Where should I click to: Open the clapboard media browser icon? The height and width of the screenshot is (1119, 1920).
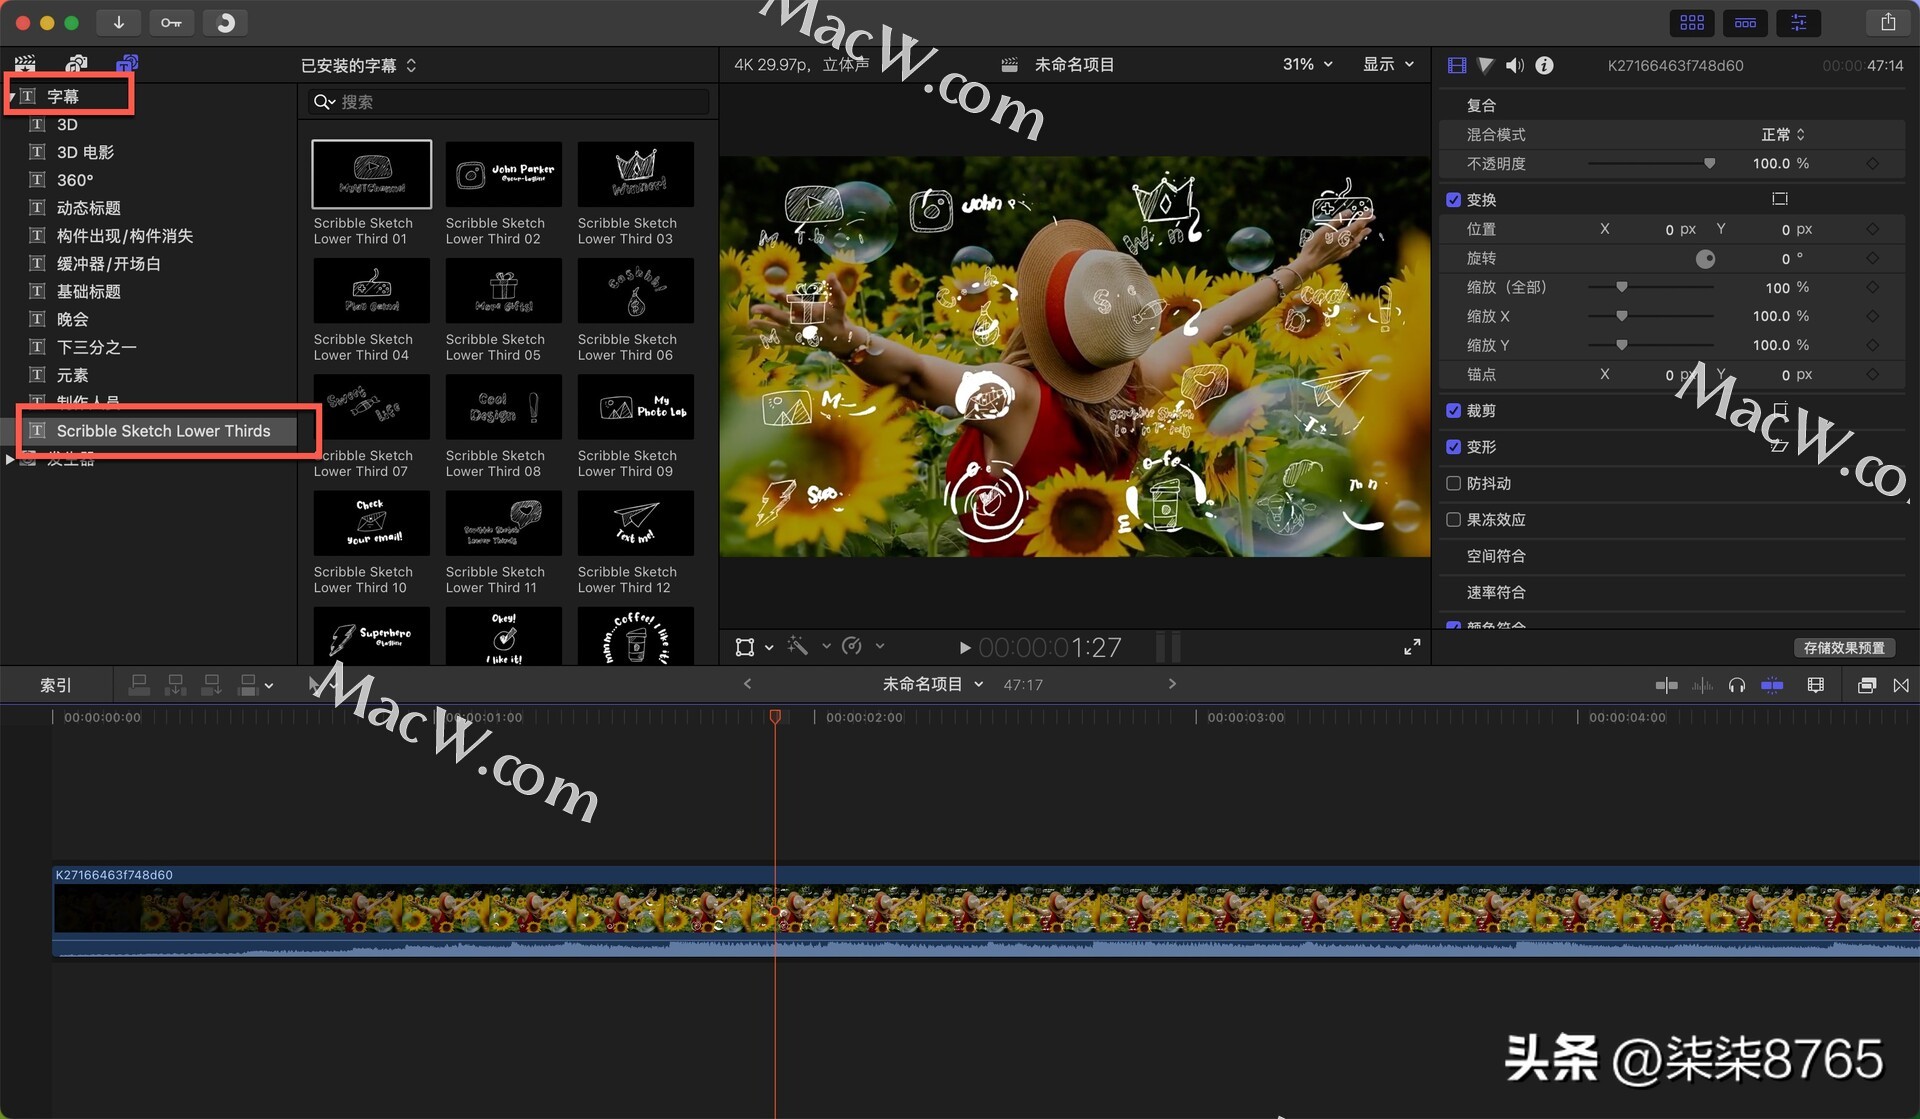pyautogui.click(x=25, y=63)
